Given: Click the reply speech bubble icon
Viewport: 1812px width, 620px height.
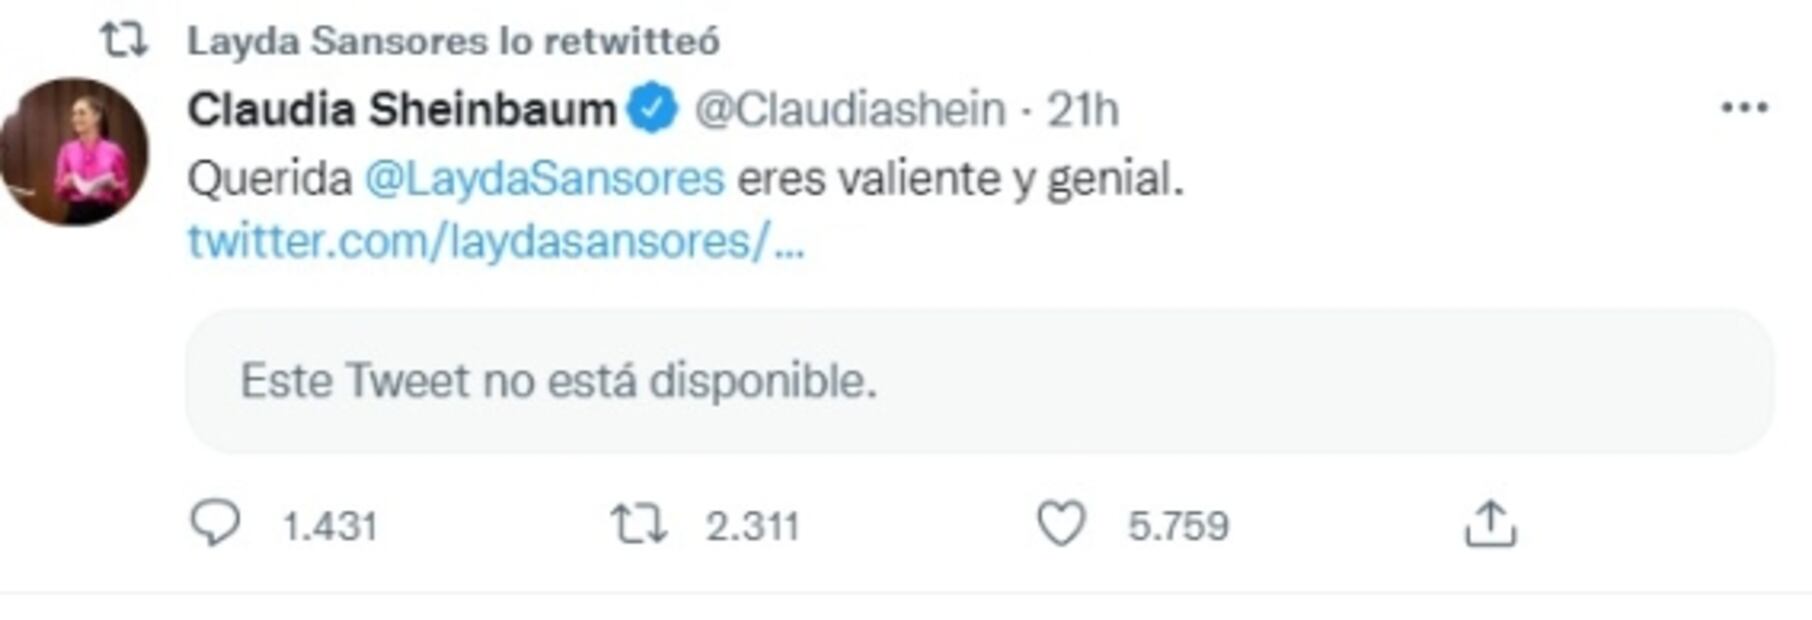Looking at the screenshot, I should pyautogui.click(x=215, y=523).
